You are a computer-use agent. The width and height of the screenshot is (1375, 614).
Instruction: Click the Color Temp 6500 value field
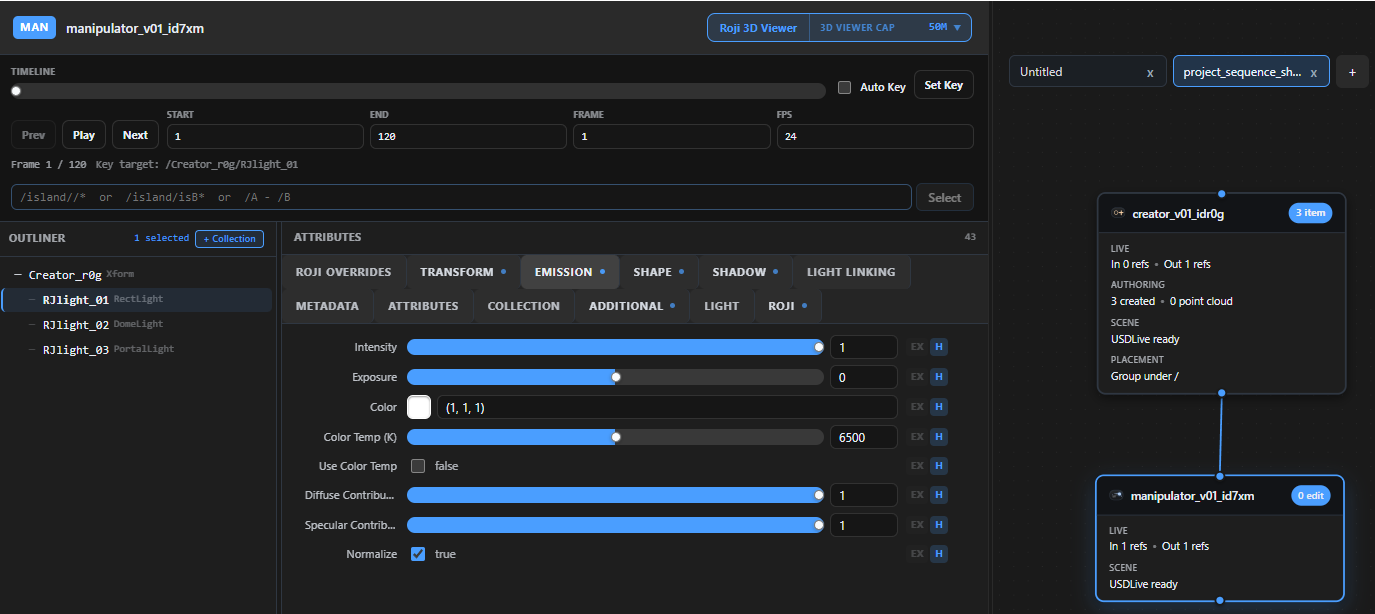coord(864,437)
